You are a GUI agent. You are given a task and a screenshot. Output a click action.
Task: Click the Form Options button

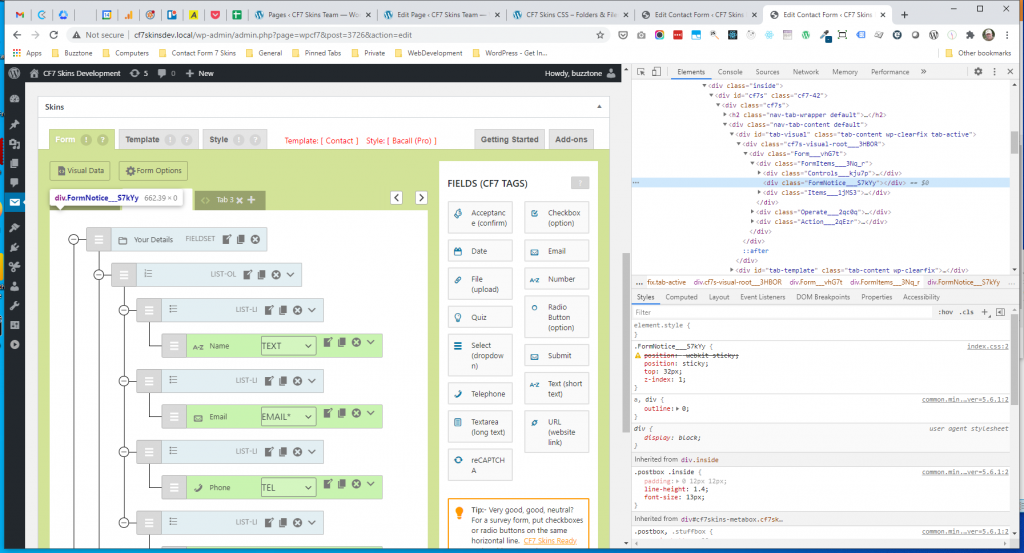click(153, 171)
